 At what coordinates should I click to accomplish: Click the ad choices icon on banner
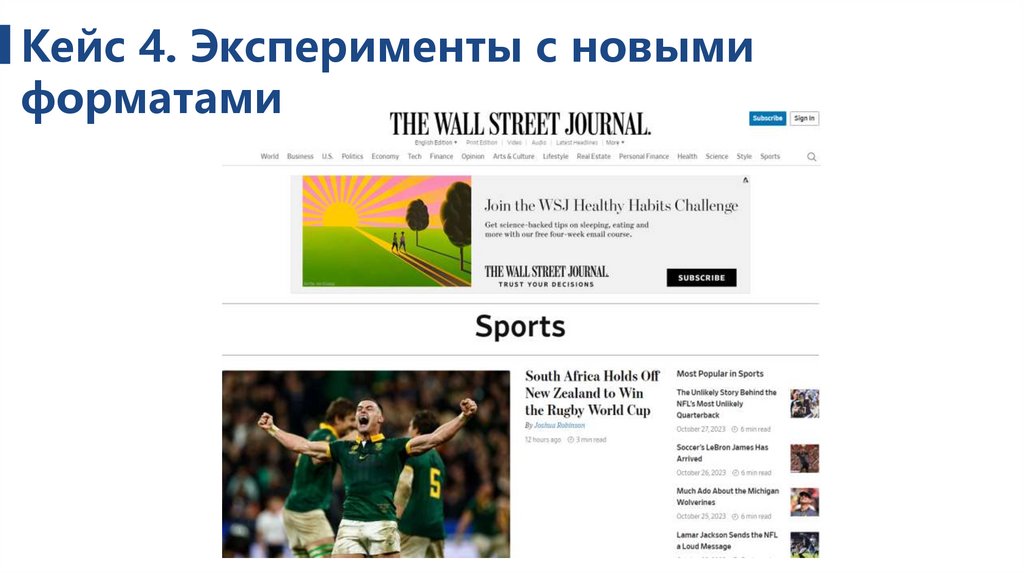pyautogui.click(x=745, y=180)
